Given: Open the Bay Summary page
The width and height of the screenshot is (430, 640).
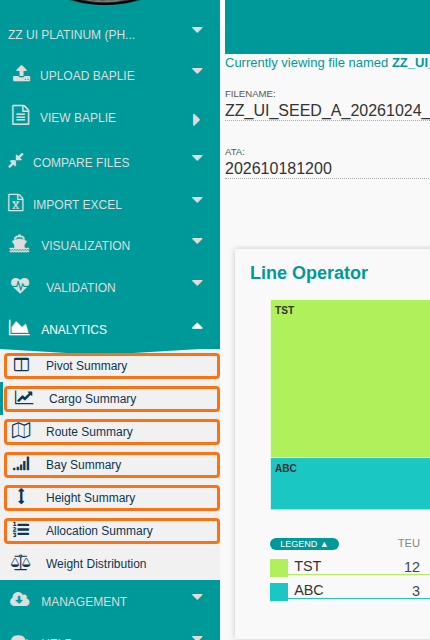Looking at the screenshot, I should pyautogui.click(x=112, y=465).
